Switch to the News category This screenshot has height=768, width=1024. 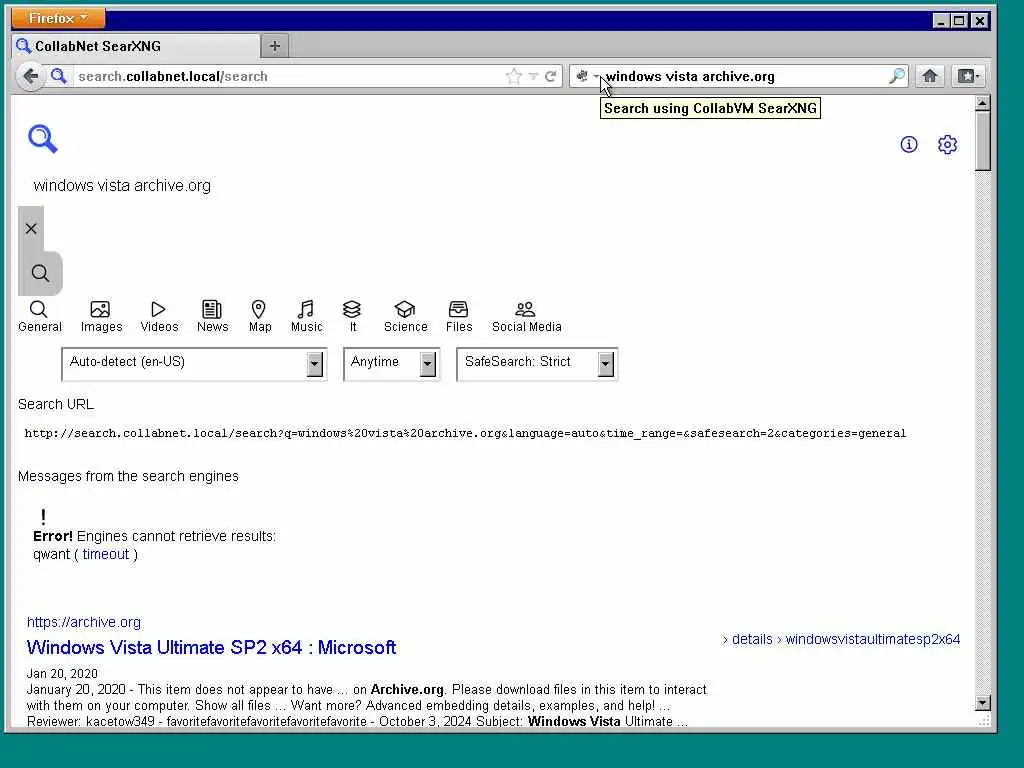pyautogui.click(x=212, y=317)
